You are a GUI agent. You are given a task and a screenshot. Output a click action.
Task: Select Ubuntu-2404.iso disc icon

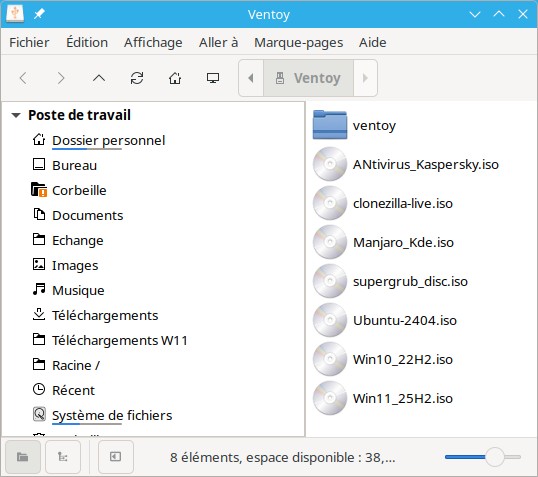pos(330,320)
